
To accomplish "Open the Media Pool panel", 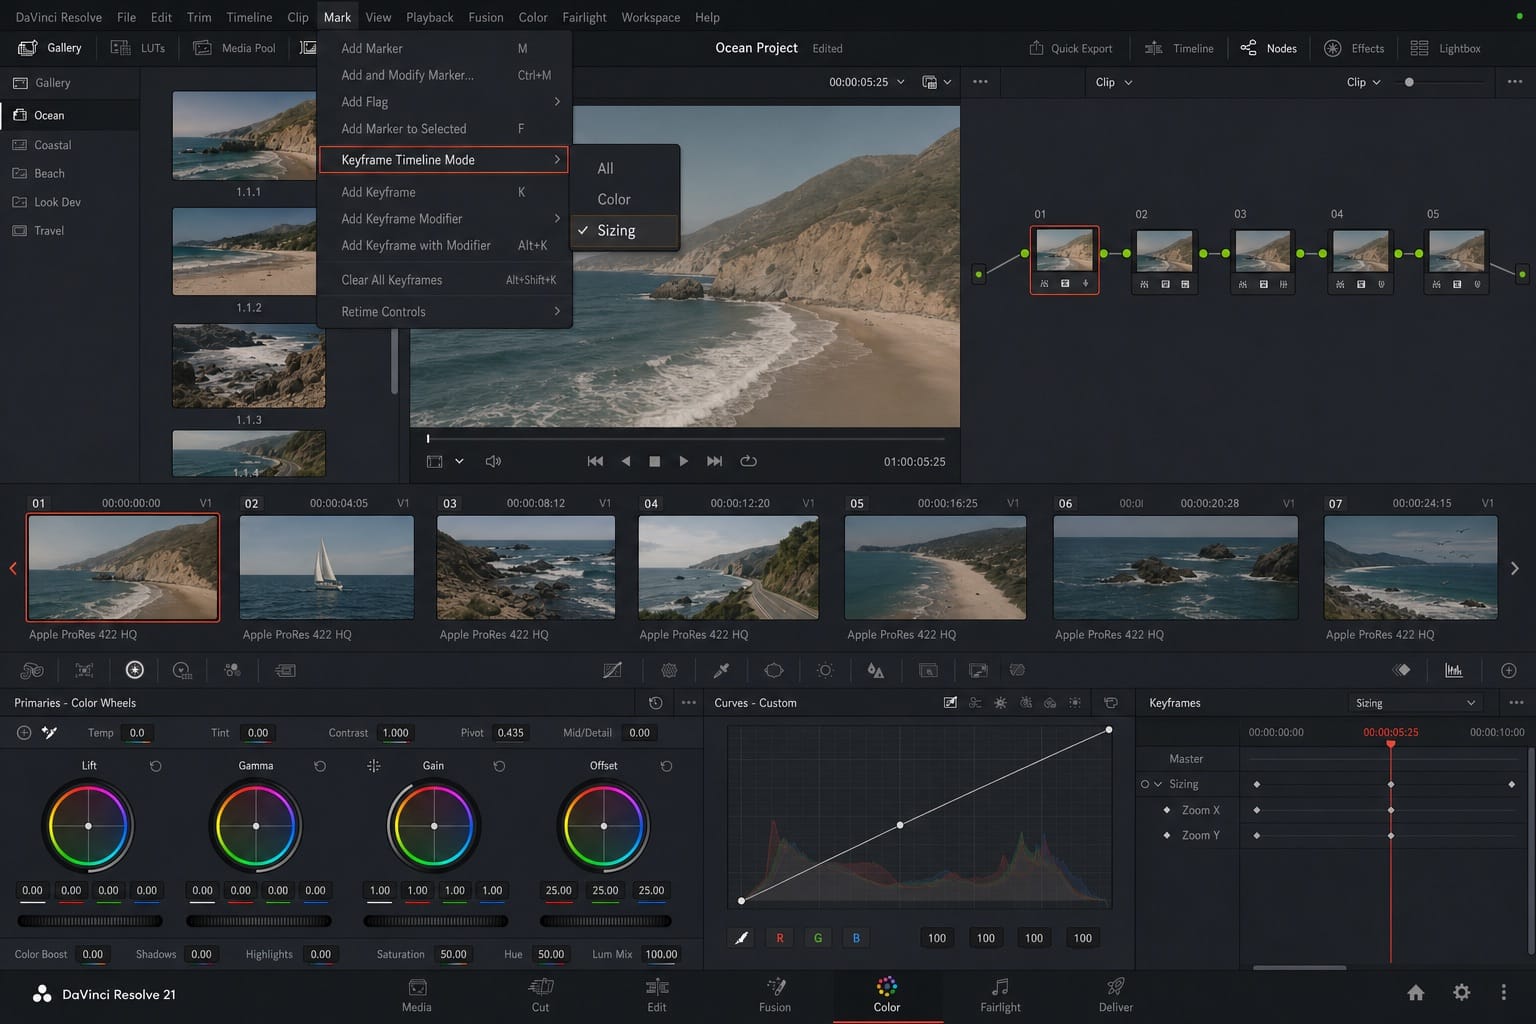I will [234, 48].
